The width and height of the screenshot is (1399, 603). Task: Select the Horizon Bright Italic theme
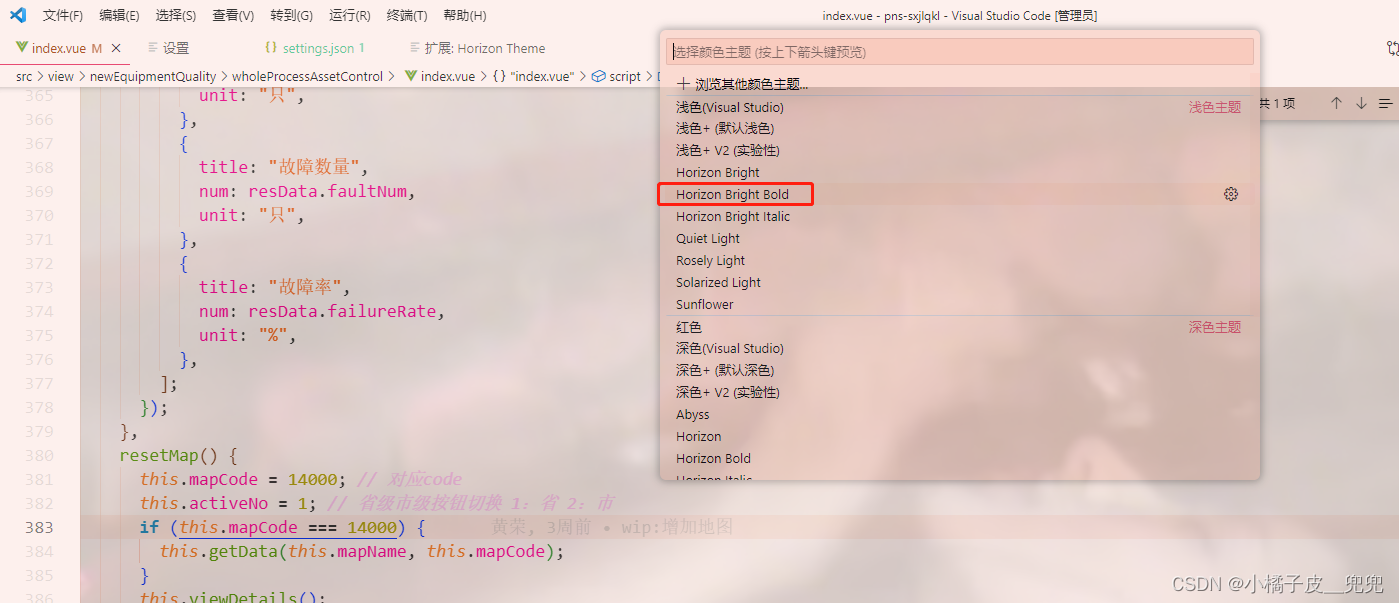[960, 216]
